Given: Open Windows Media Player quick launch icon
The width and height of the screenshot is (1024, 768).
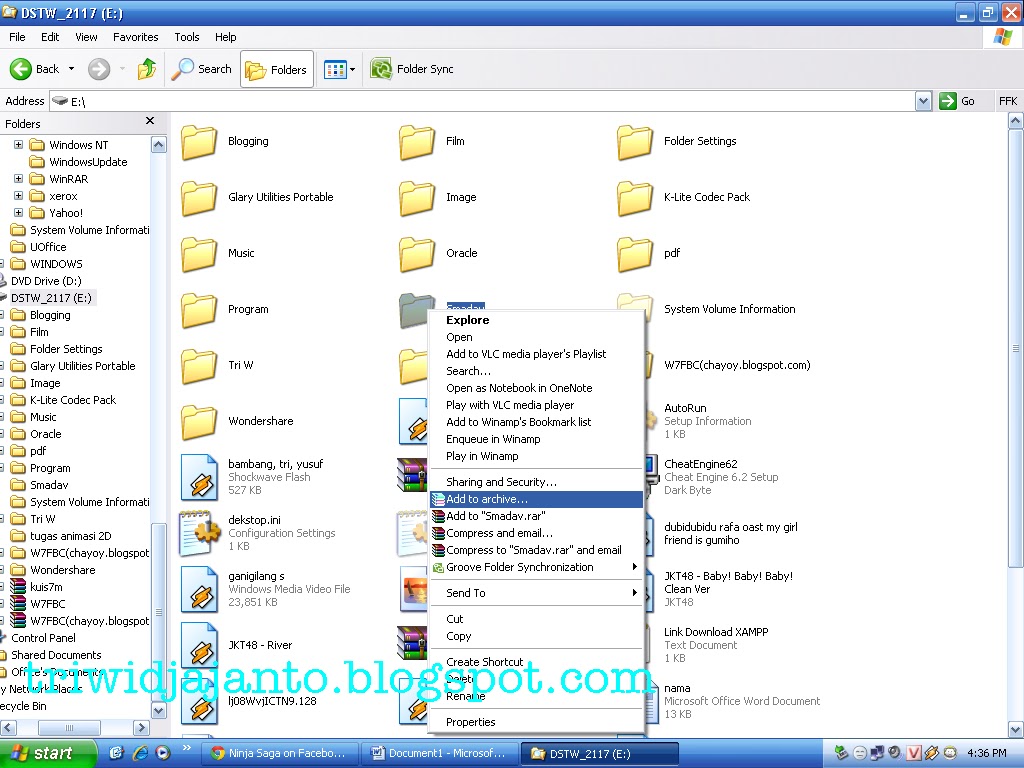Looking at the screenshot, I should pyautogui.click(x=163, y=753).
